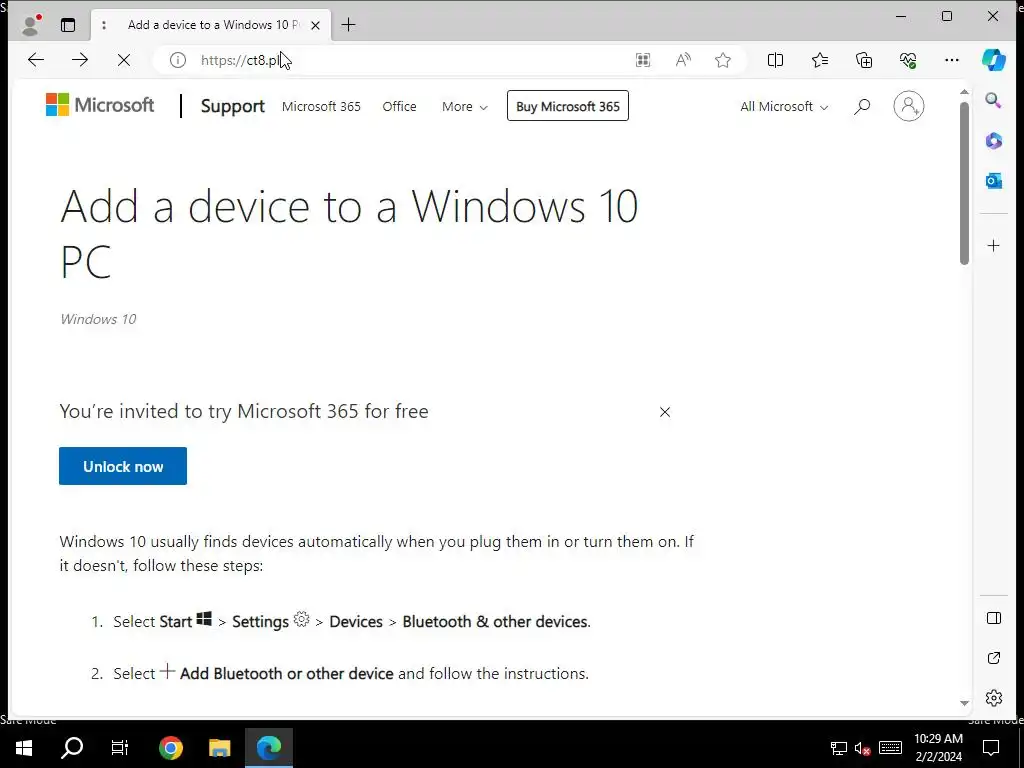Launch Google Chrome from taskbar
This screenshot has width=1024, height=768.
[x=171, y=748]
